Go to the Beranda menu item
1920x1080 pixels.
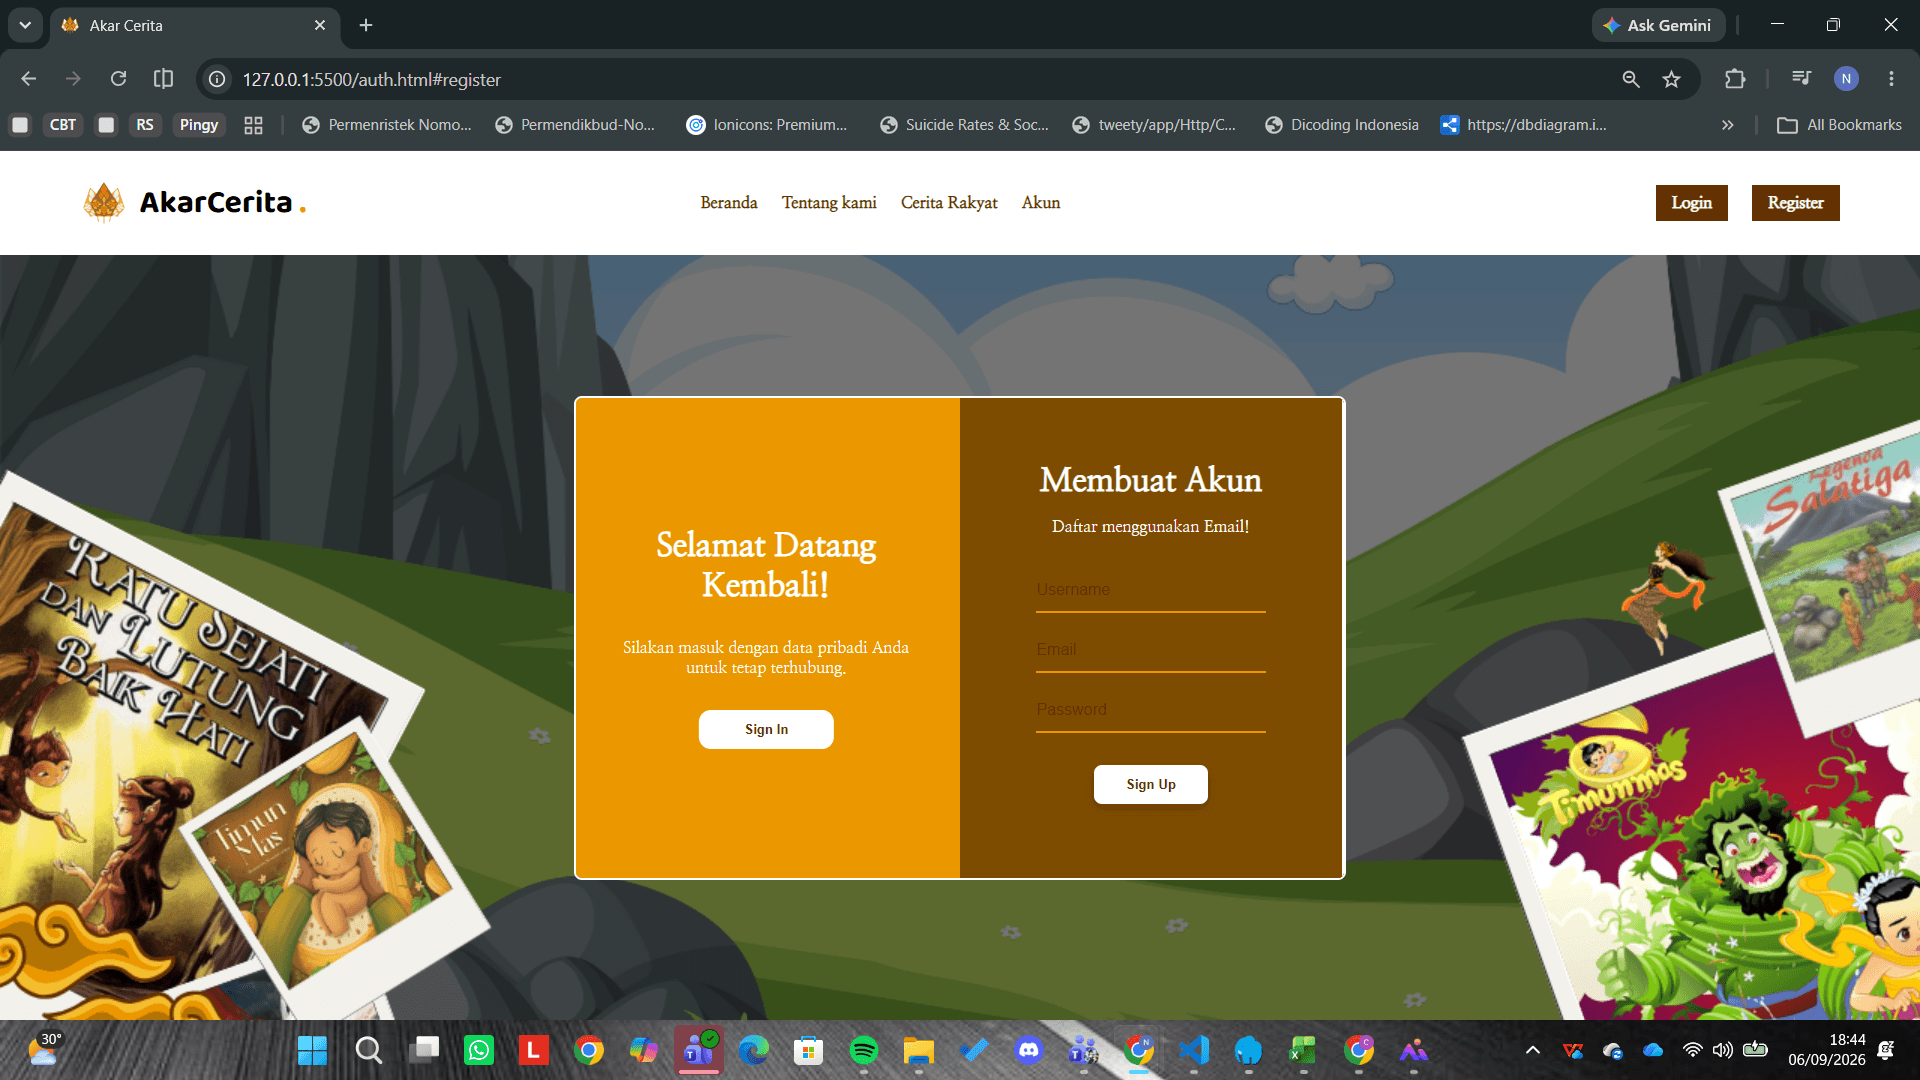click(729, 203)
